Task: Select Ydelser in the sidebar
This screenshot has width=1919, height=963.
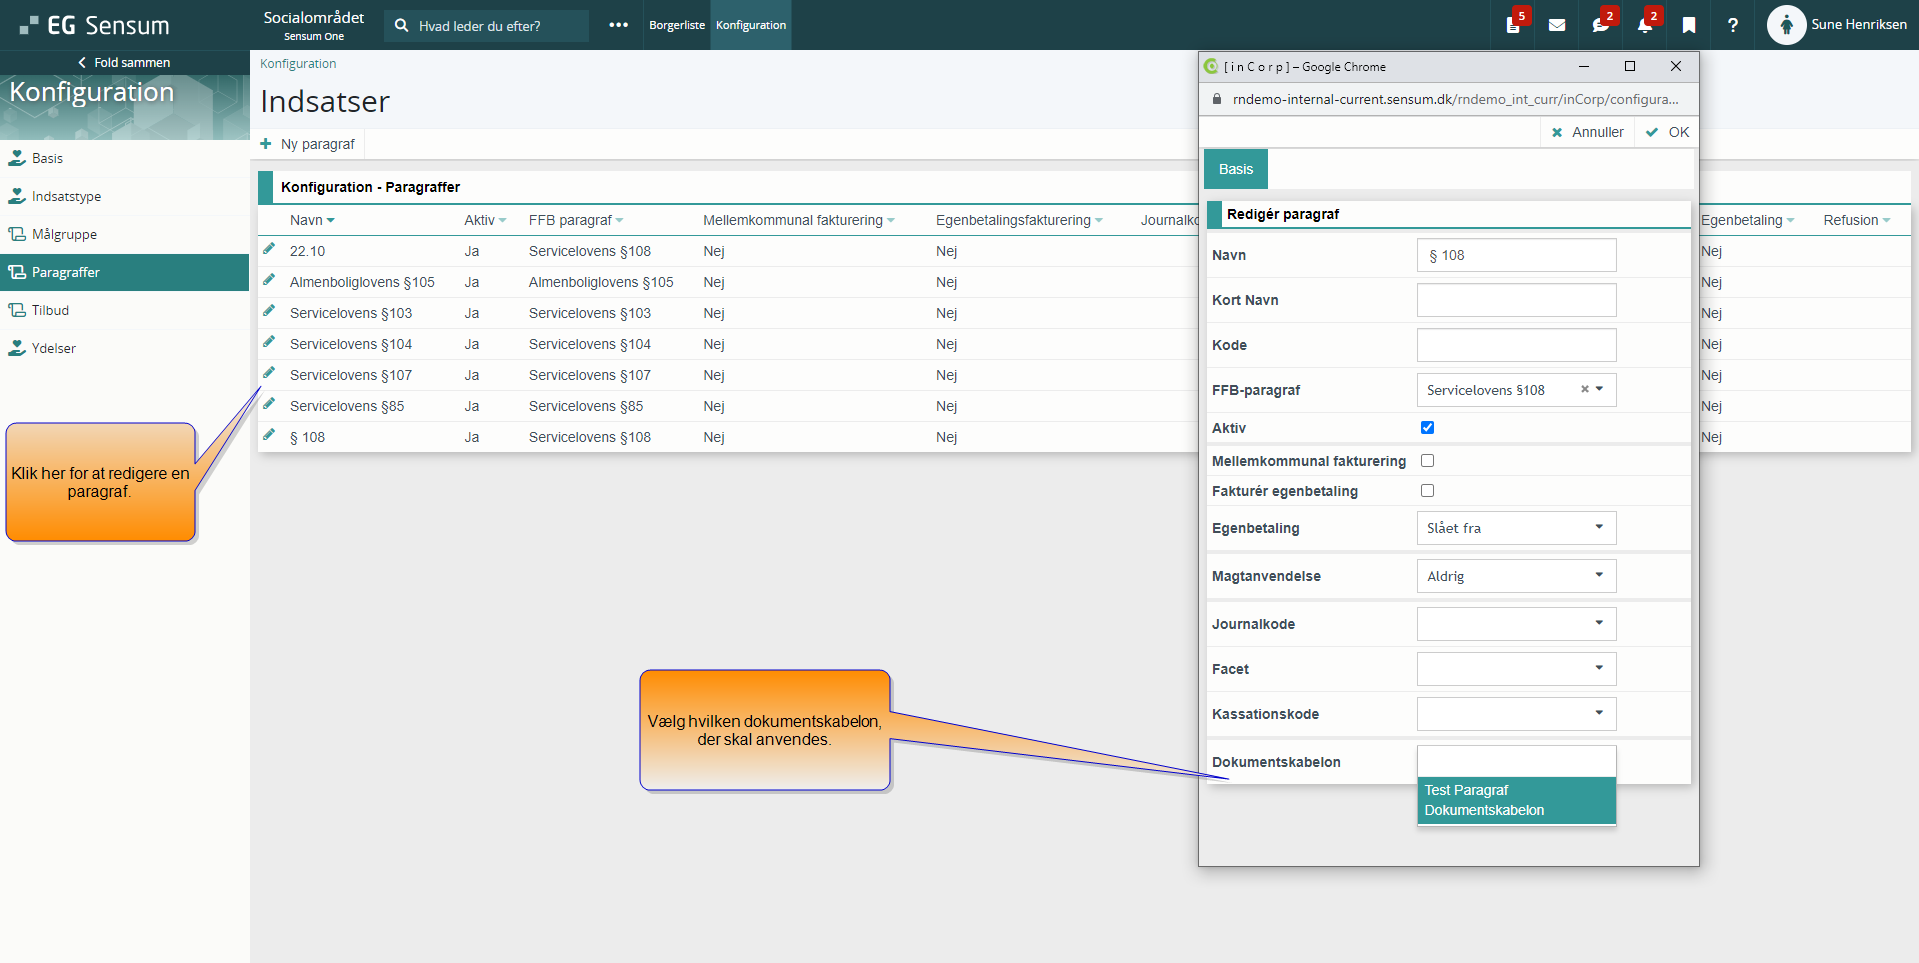Action: point(54,348)
